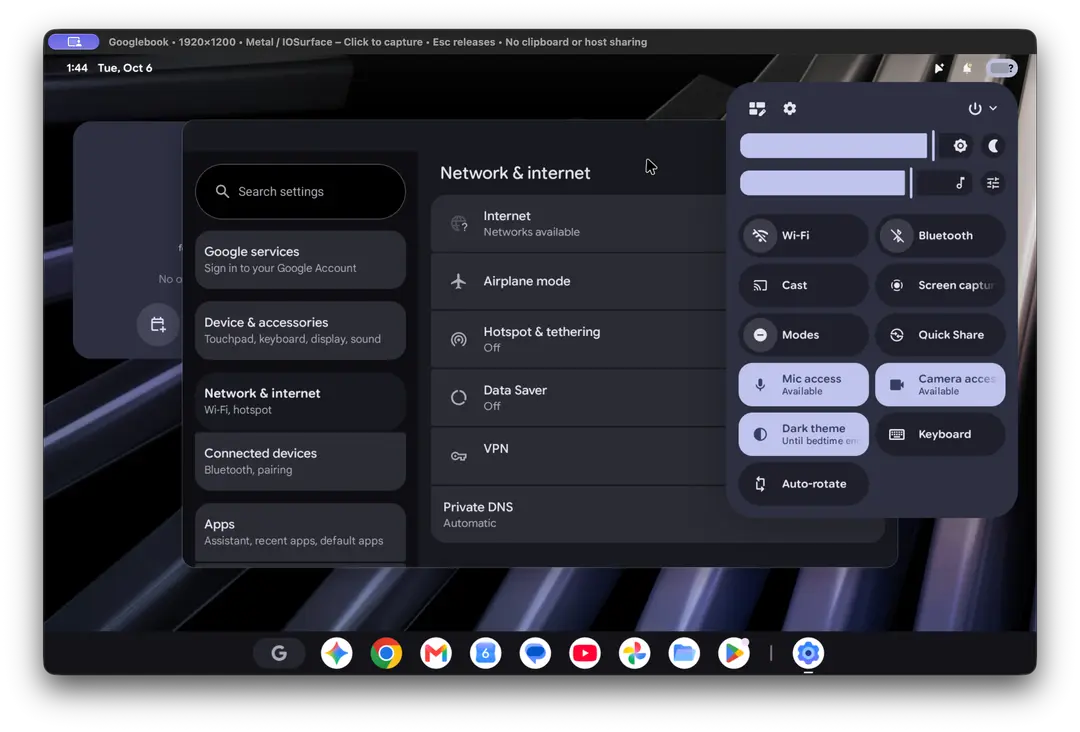Image resolution: width=1080 pixels, height=732 pixels.
Task: Open Google Photos in taskbar
Action: (x=634, y=653)
